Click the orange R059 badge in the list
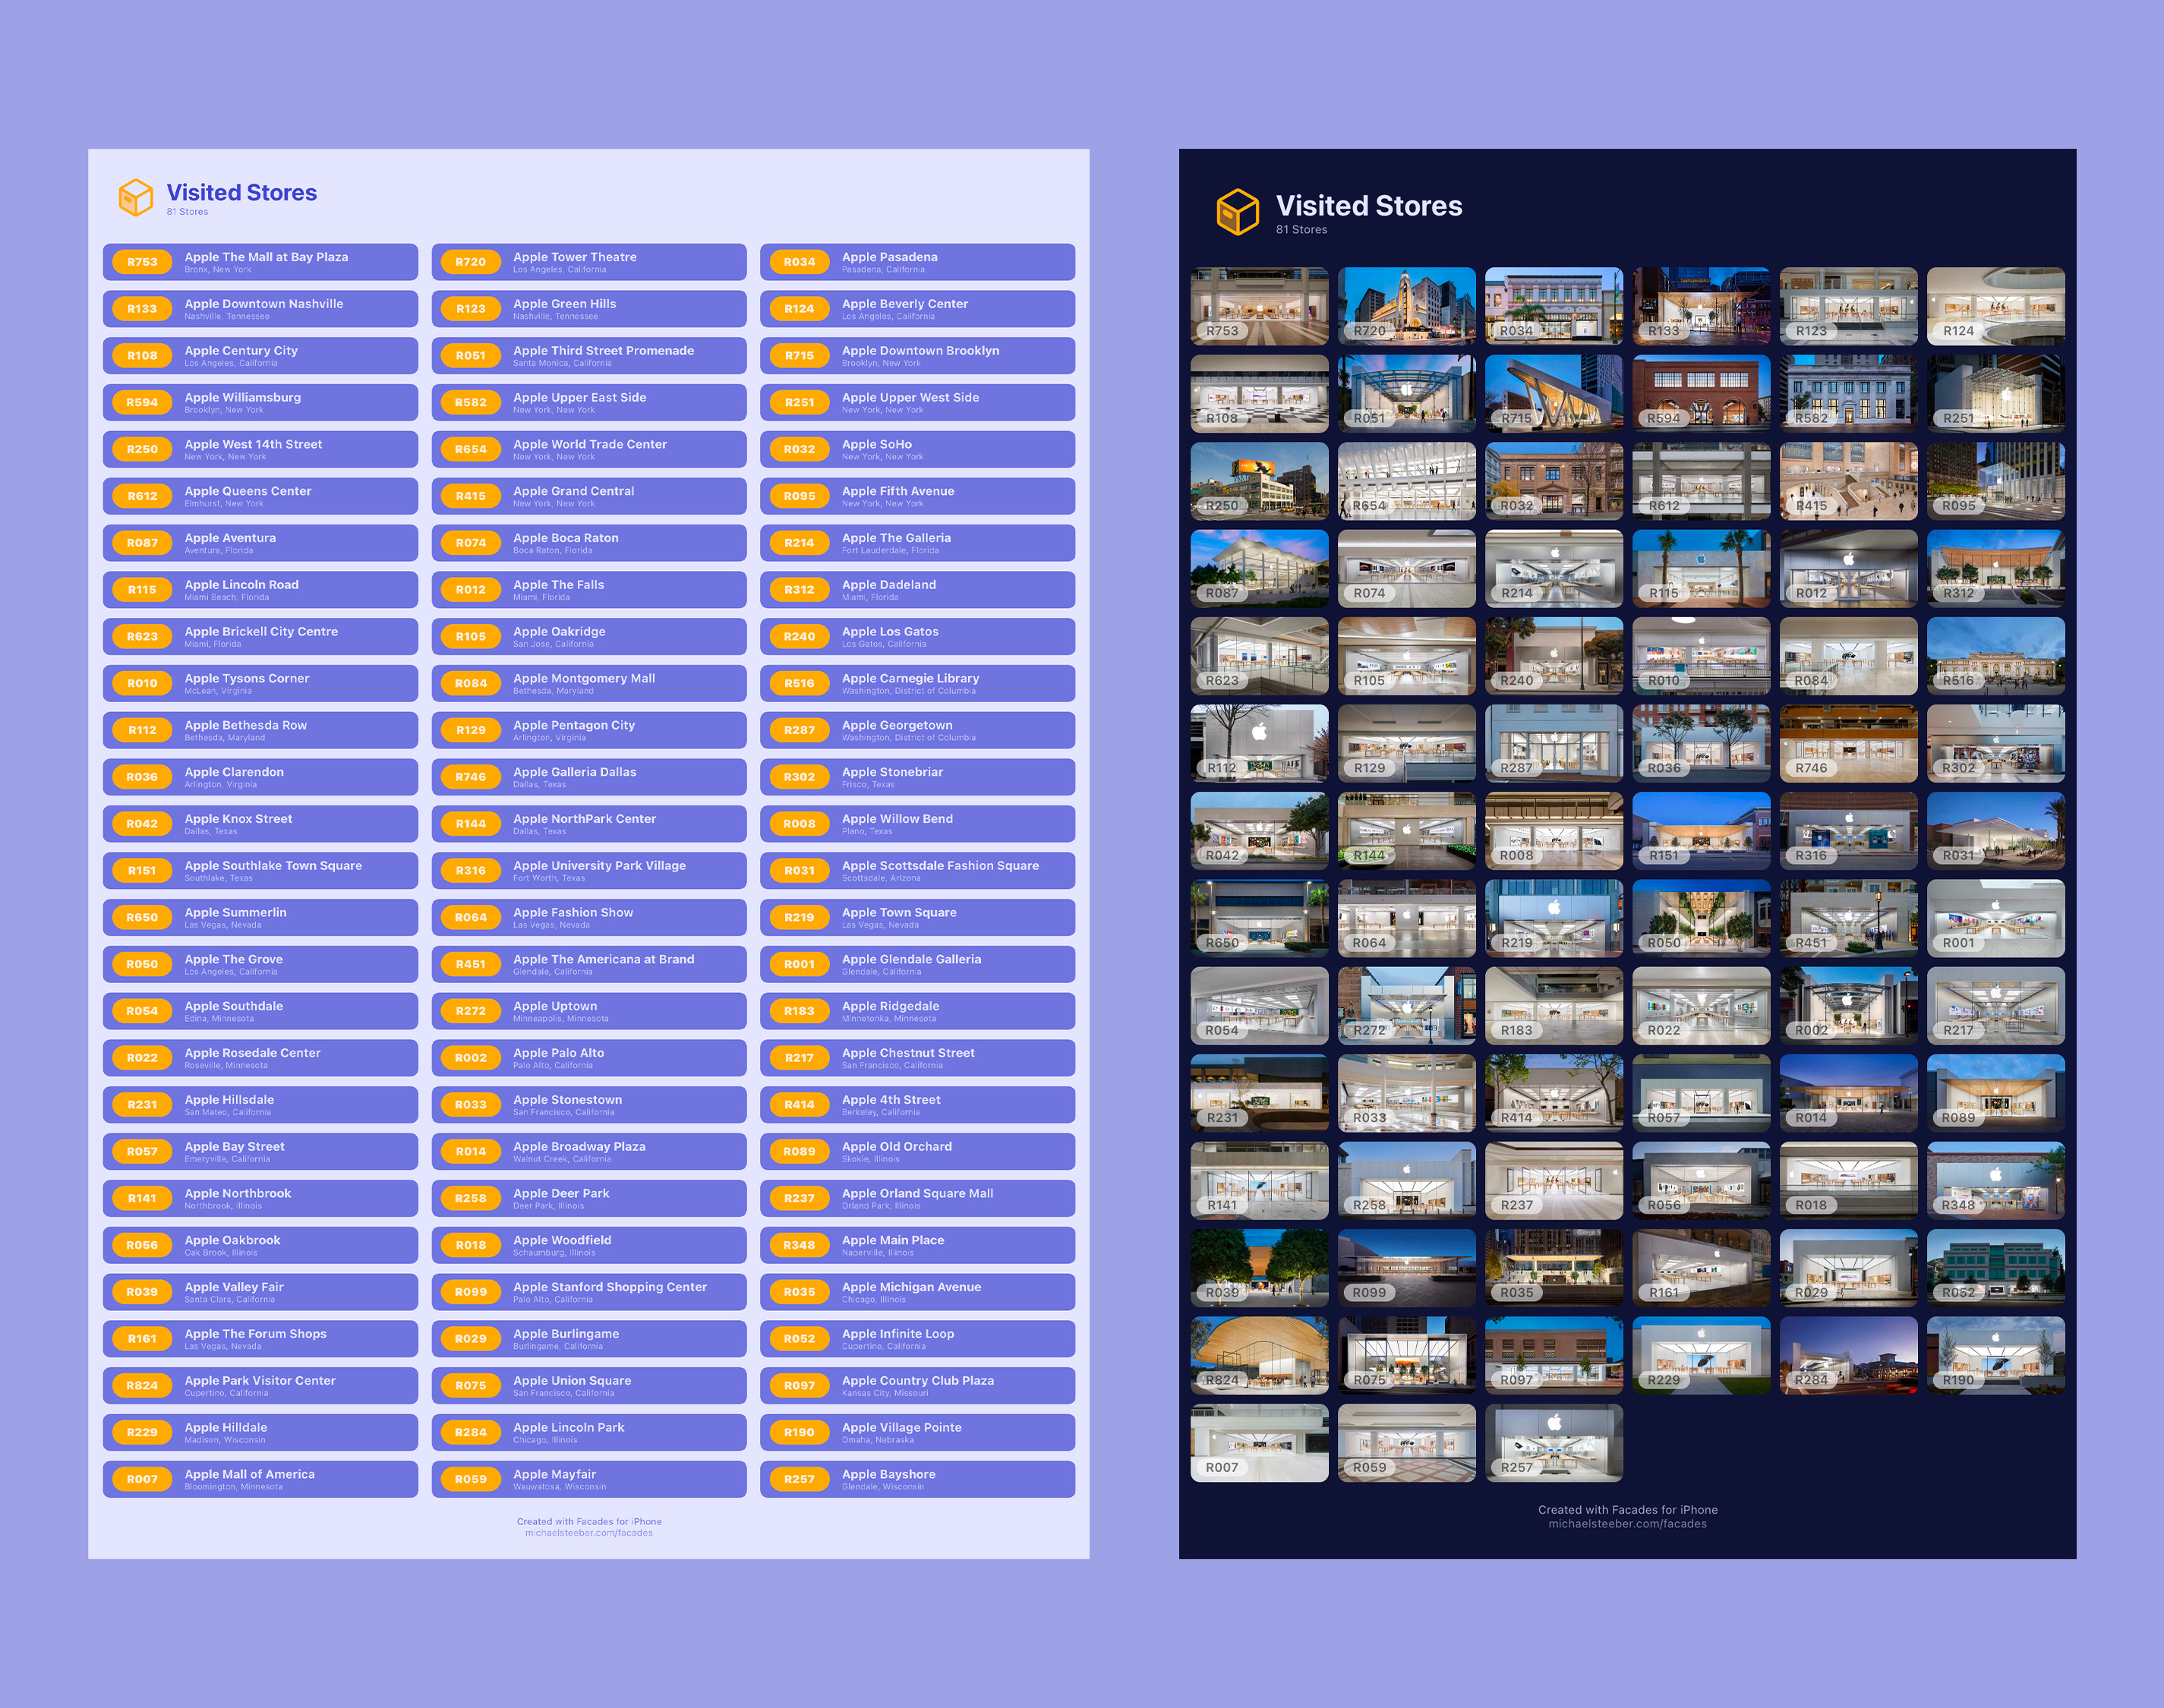 pyautogui.click(x=471, y=1479)
